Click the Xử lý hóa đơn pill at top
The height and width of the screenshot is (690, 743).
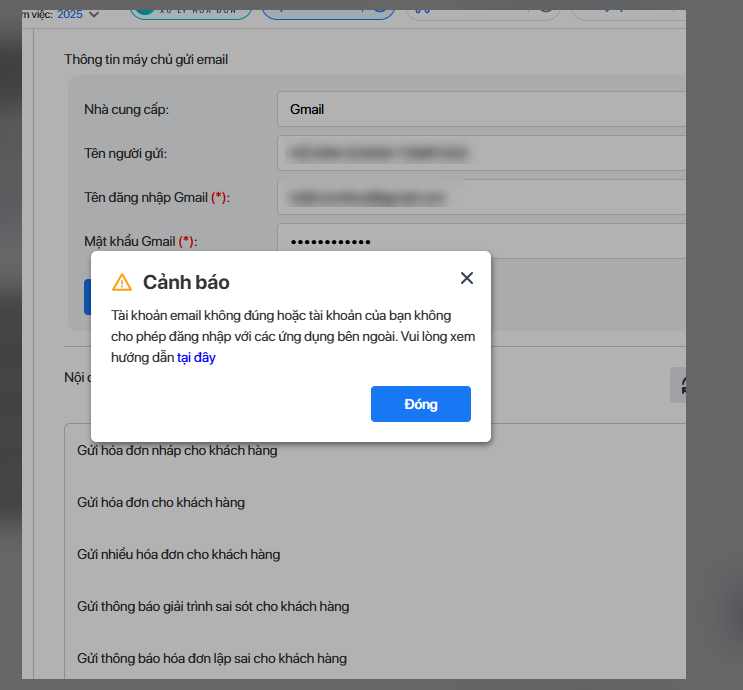pos(192,12)
